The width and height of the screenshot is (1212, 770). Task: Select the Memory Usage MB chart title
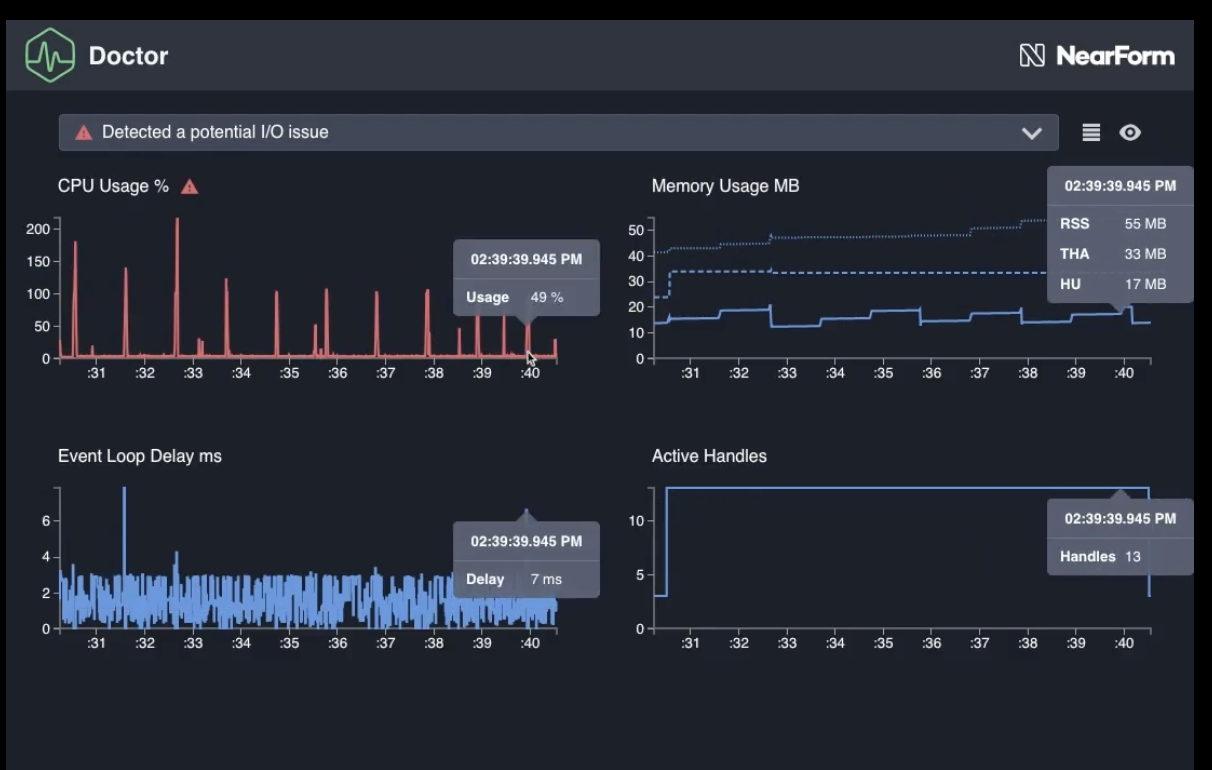click(x=725, y=186)
